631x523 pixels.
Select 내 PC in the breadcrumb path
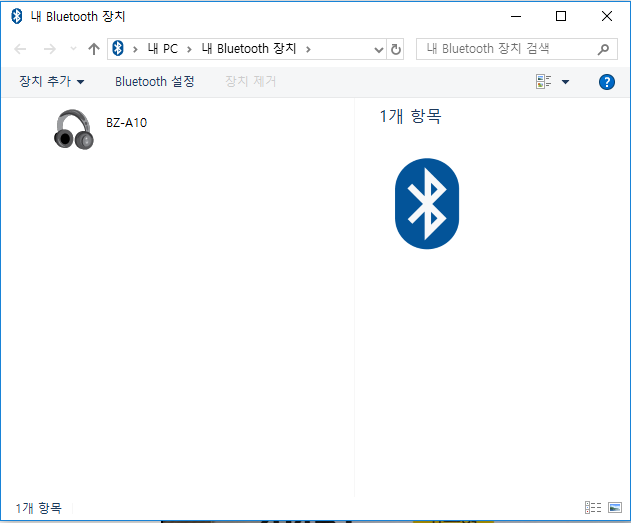tap(163, 49)
